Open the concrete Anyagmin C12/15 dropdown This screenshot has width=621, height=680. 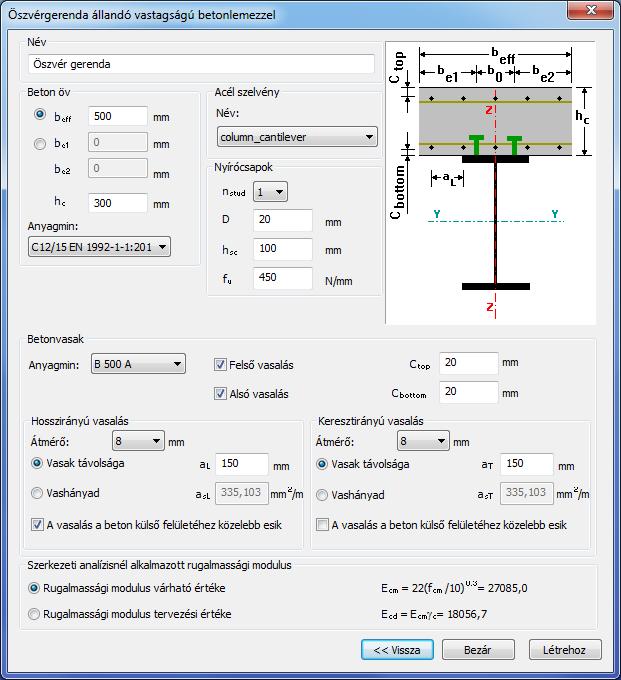point(99,247)
